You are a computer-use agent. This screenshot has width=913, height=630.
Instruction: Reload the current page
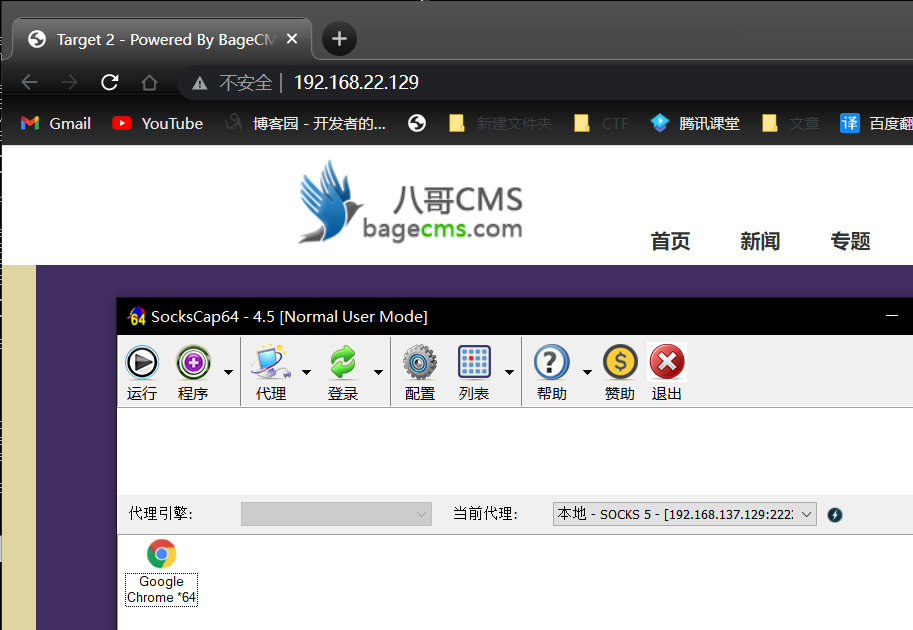109,82
